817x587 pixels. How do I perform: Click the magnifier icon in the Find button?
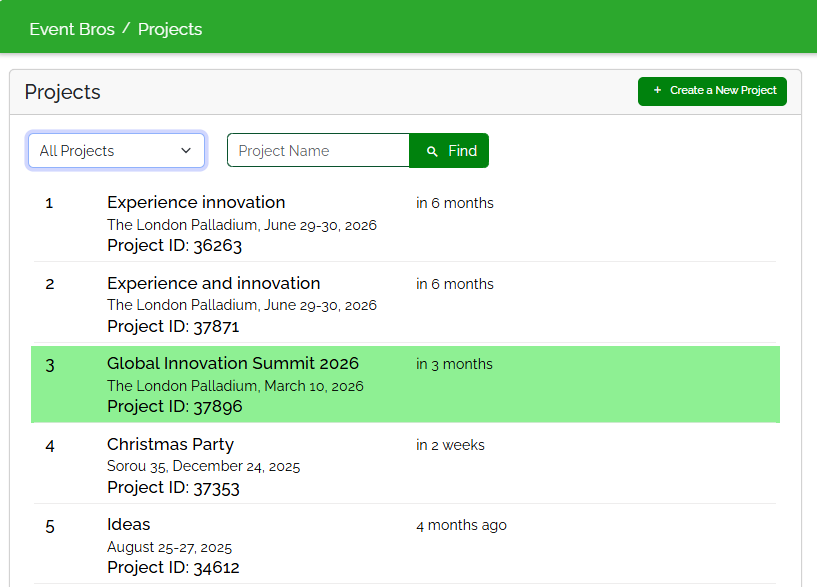(432, 151)
